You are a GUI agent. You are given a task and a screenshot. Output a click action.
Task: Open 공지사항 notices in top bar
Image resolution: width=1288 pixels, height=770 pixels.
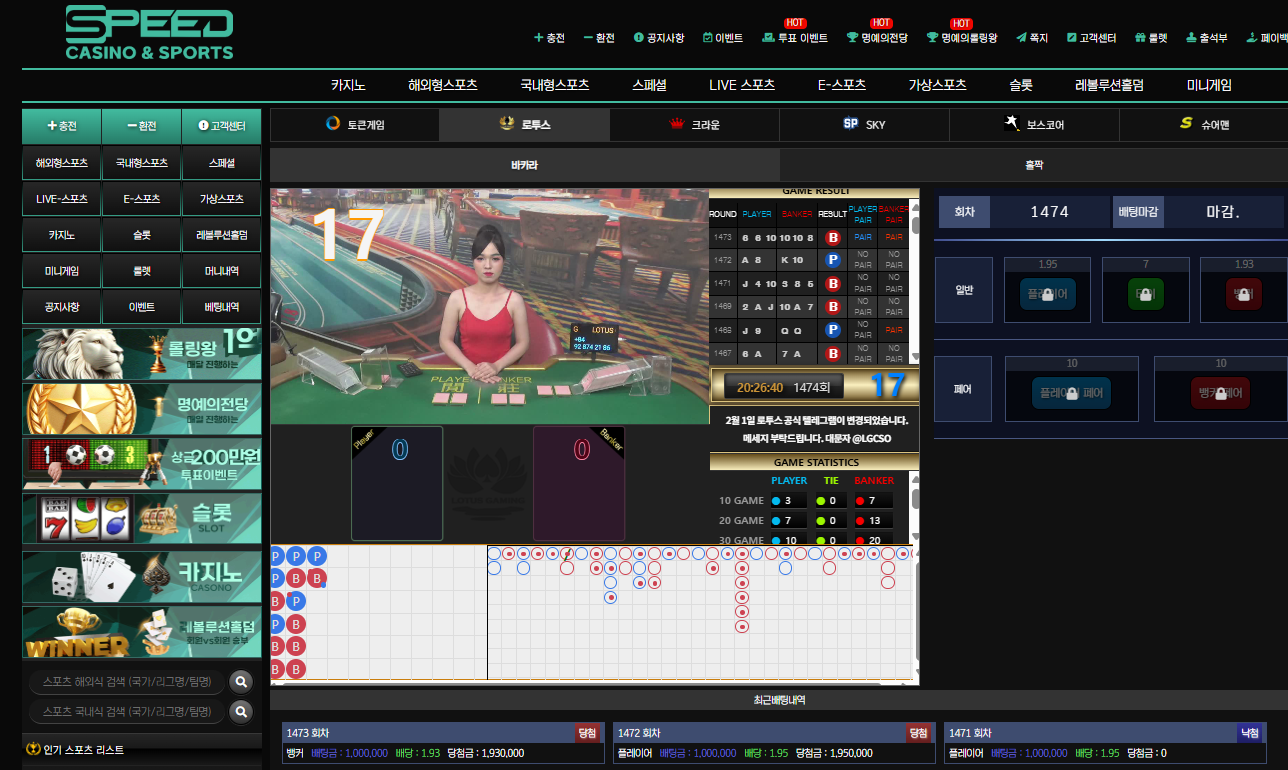[659, 38]
